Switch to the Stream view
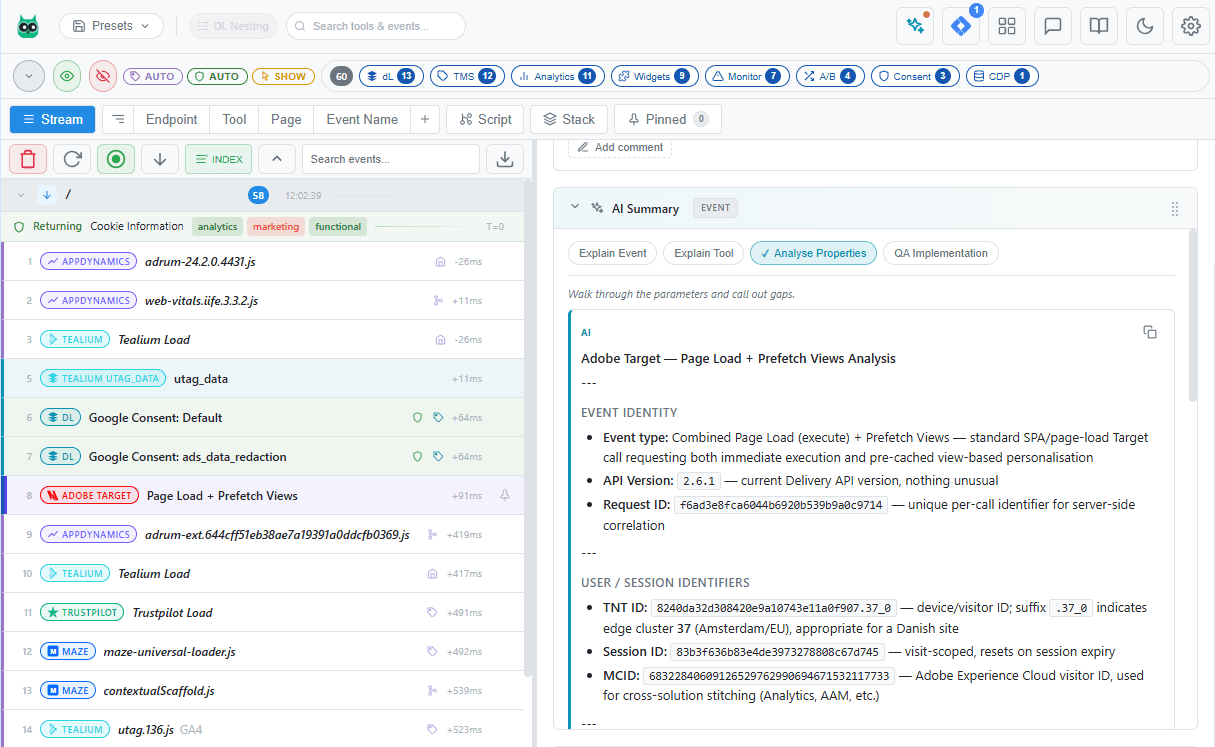The height and width of the screenshot is (747, 1215). (52, 119)
